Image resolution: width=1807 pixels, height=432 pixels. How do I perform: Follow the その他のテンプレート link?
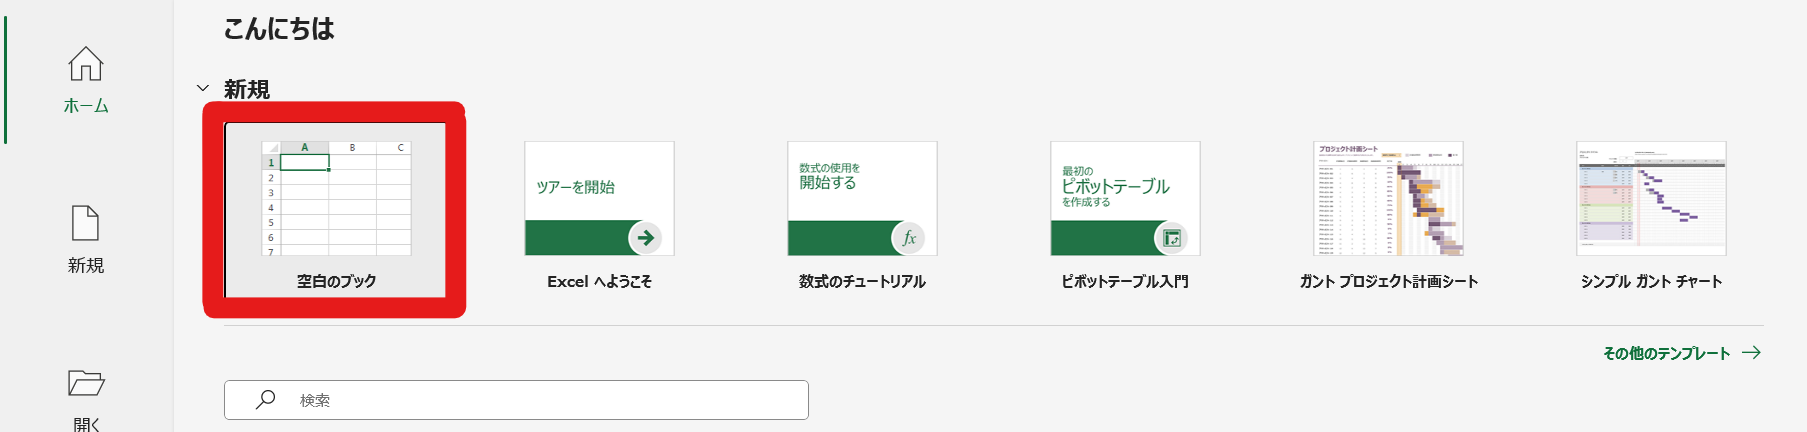1666,353
